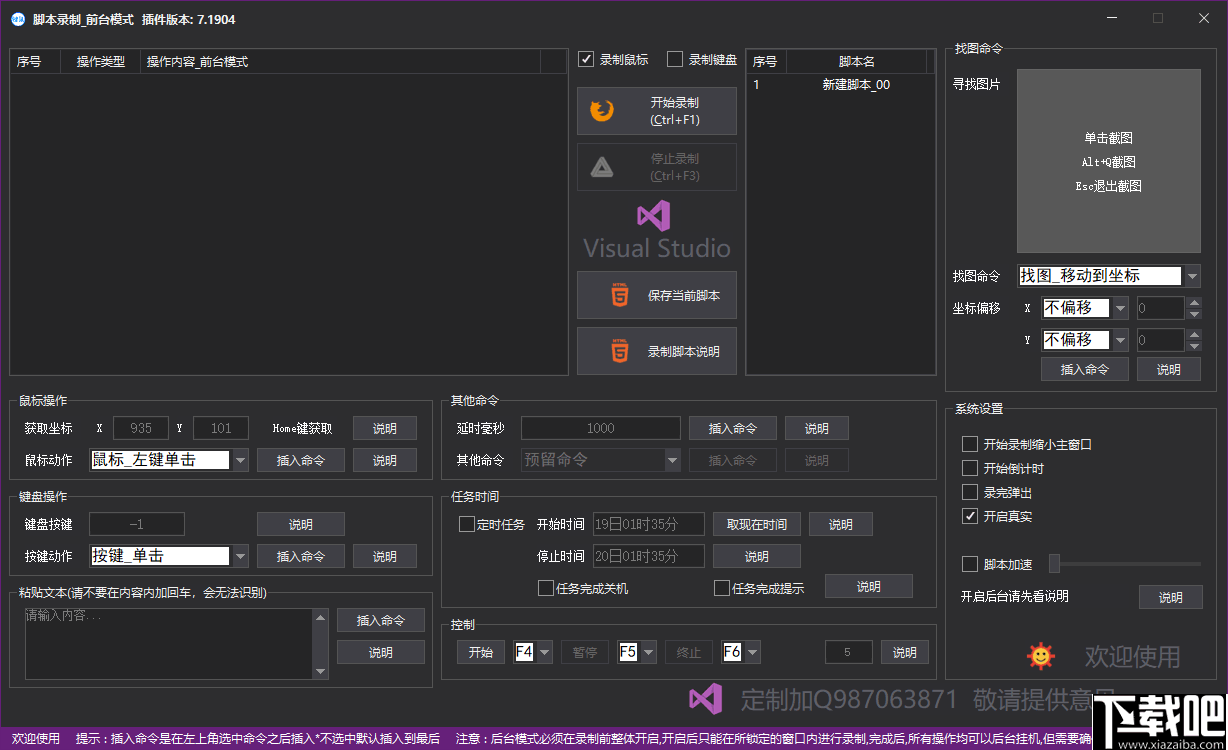Click the 保存当前脚本 button

[657, 296]
